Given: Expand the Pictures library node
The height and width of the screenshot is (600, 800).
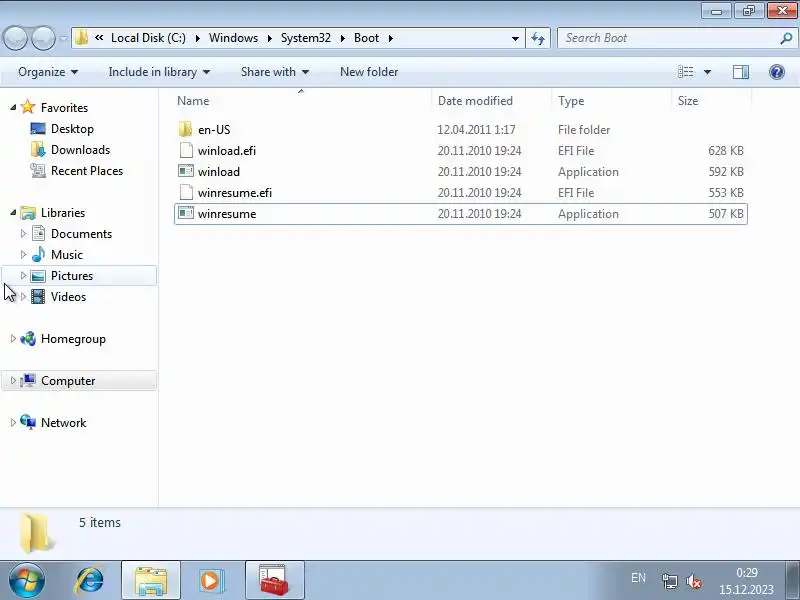Looking at the screenshot, I should point(23,276).
